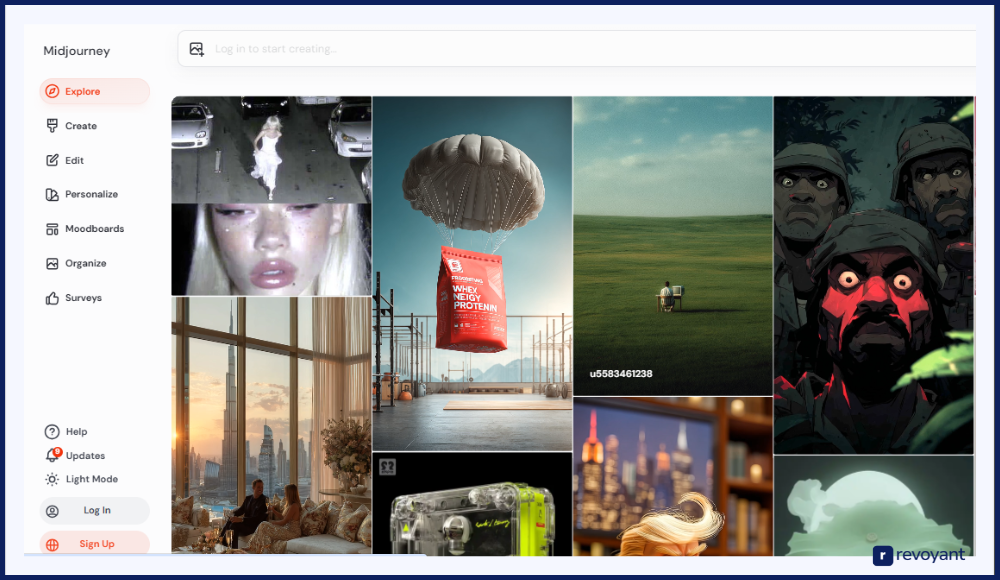The width and height of the screenshot is (1000, 580).
Task: Select the Surveys menu item
Action: [83, 298]
